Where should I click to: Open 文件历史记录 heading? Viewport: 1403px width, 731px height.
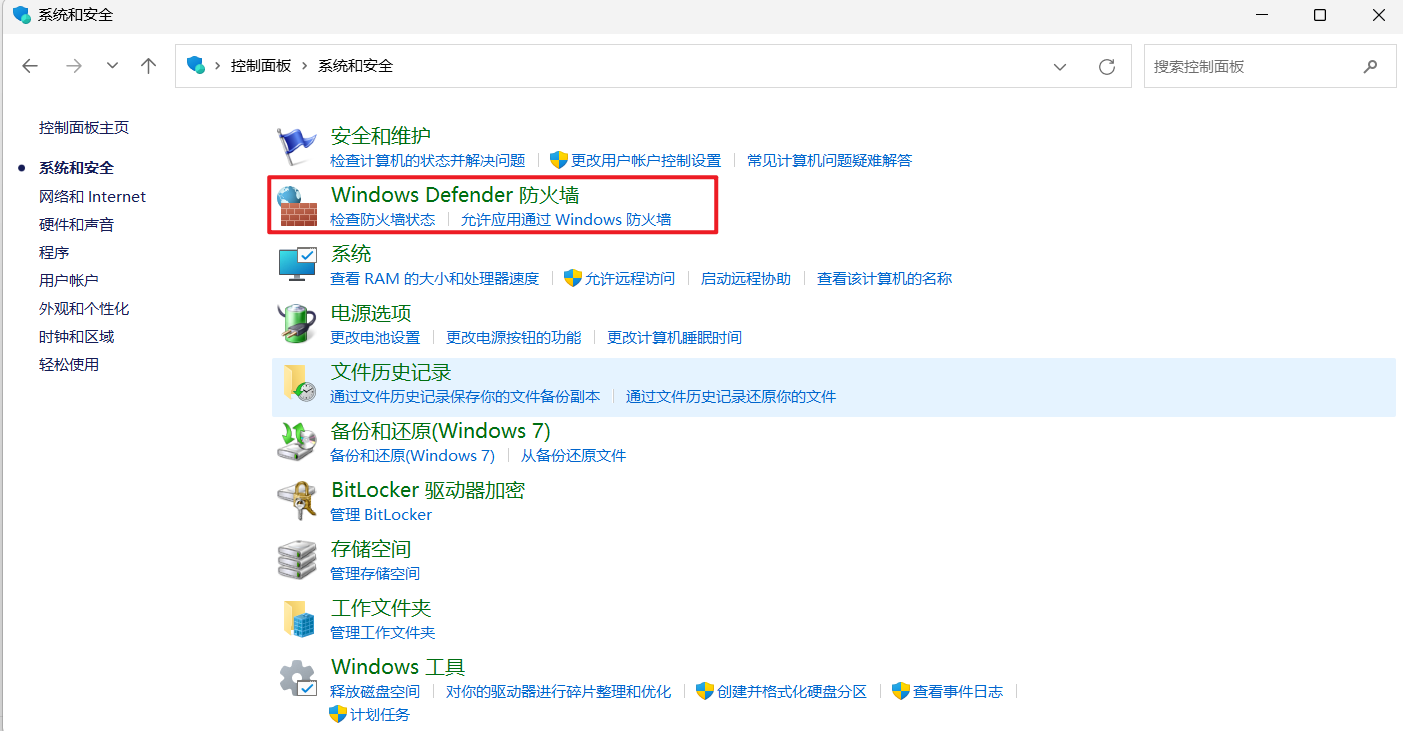[x=391, y=371]
